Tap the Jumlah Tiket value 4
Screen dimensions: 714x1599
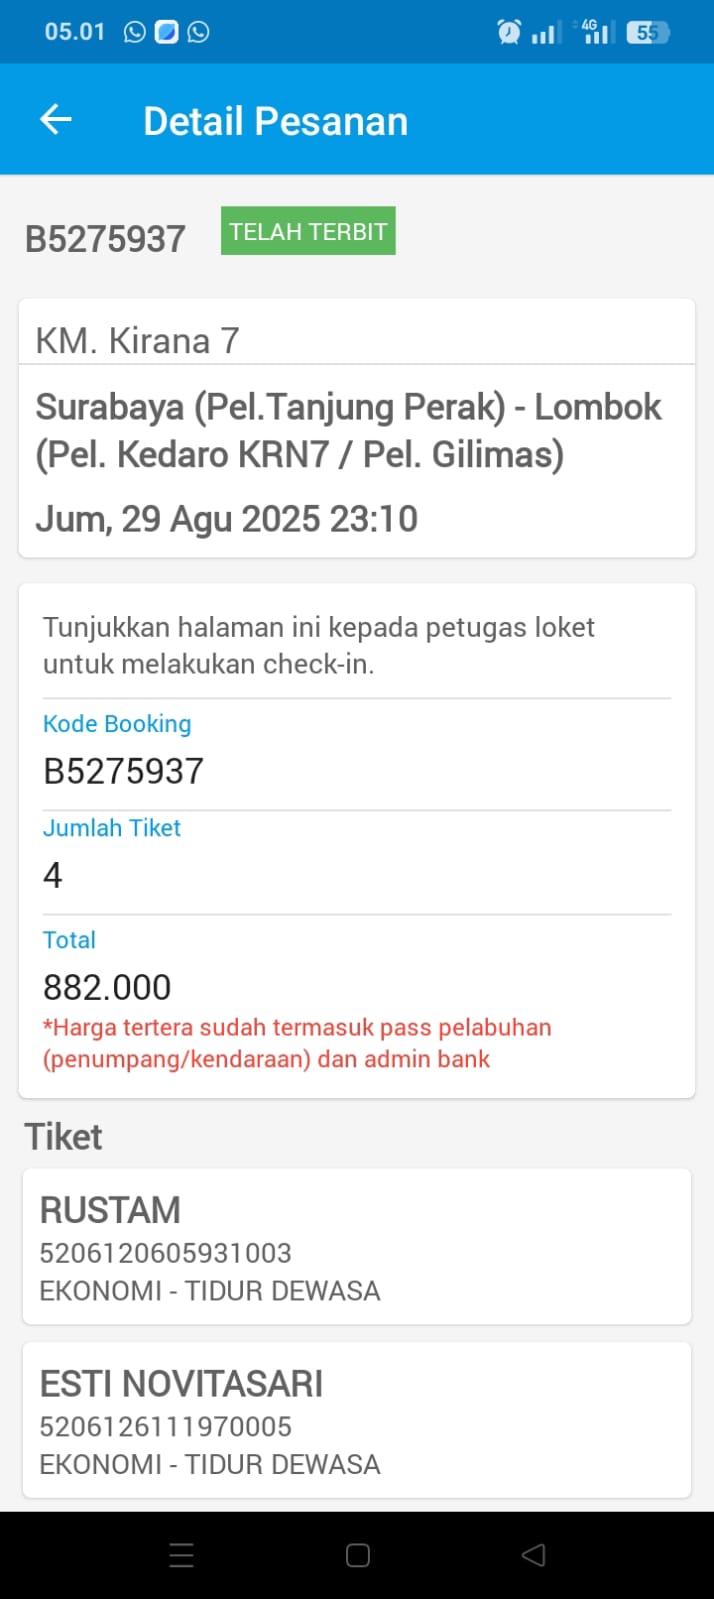pos(53,875)
